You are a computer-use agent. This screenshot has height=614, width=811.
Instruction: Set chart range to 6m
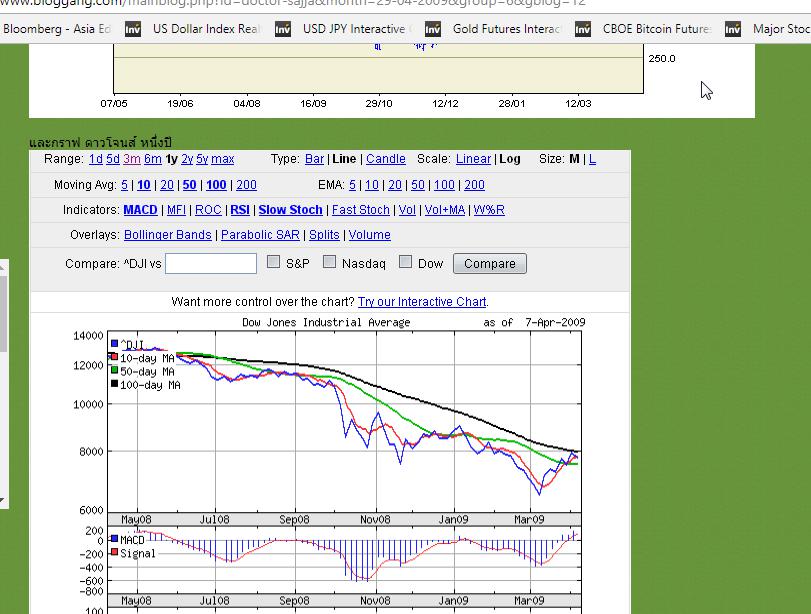coord(153,159)
